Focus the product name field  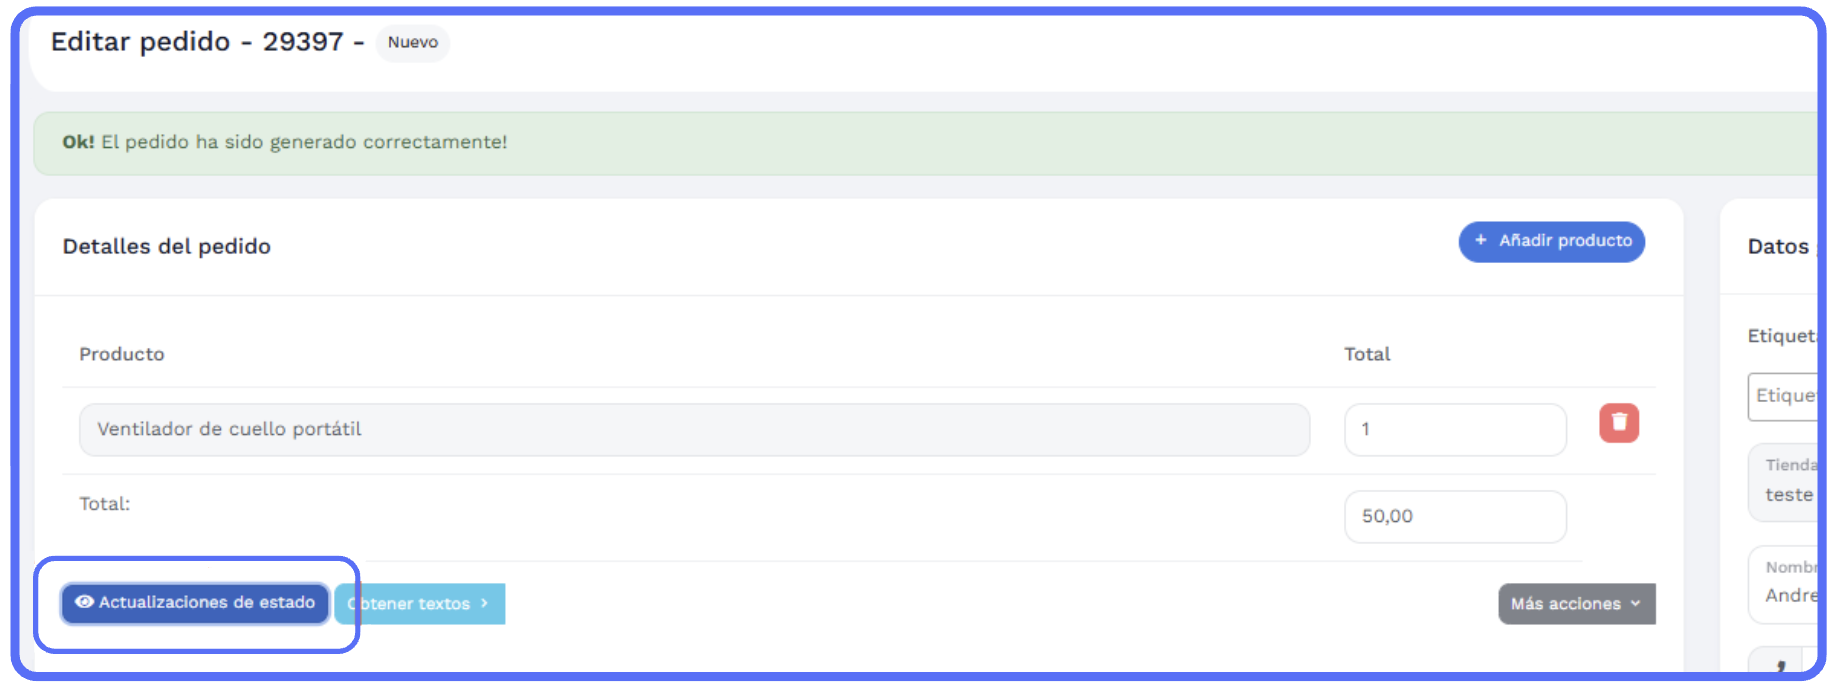(694, 430)
